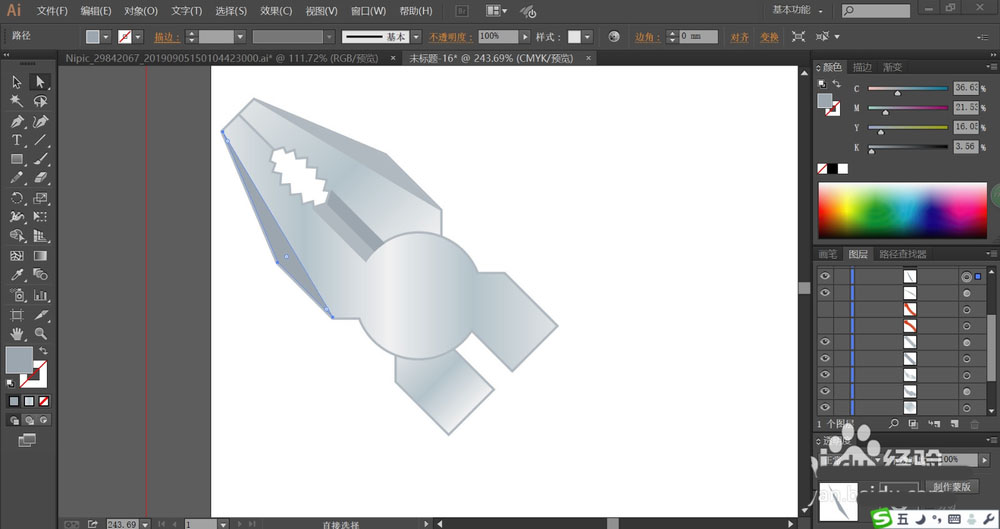Switch to 渐变 panel tab
1000x529 pixels.
(892, 67)
